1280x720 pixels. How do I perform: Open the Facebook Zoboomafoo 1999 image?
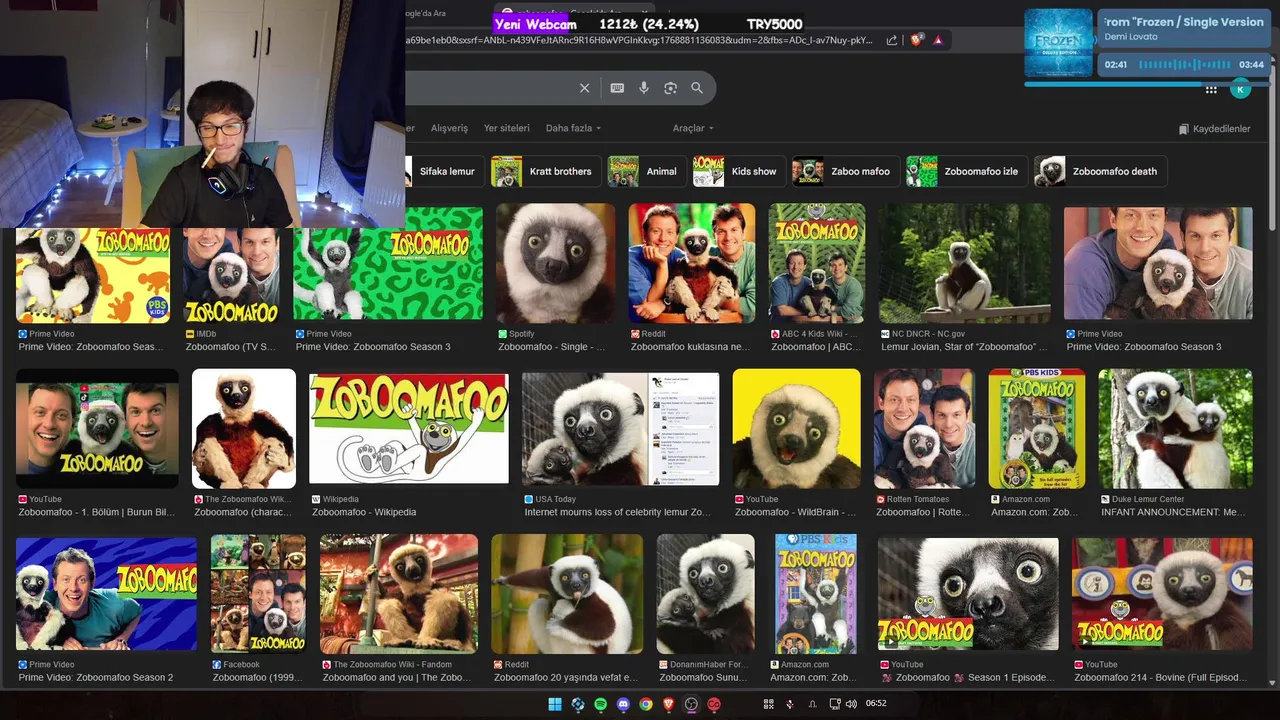pos(258,594)
